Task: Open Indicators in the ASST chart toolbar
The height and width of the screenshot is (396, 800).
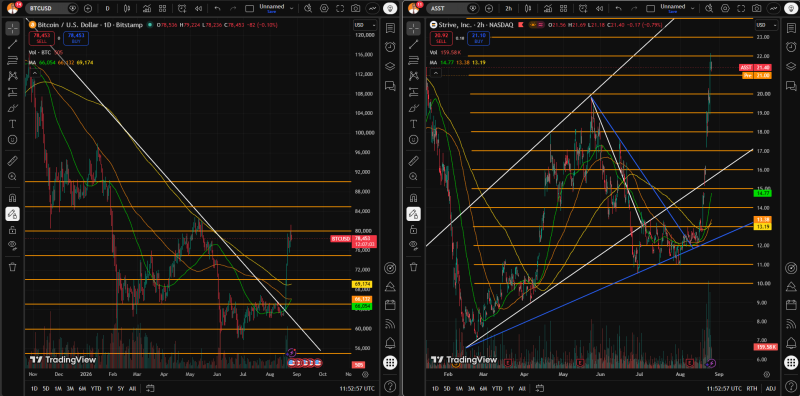Action: pyautogui.click(x=548, y=8)
